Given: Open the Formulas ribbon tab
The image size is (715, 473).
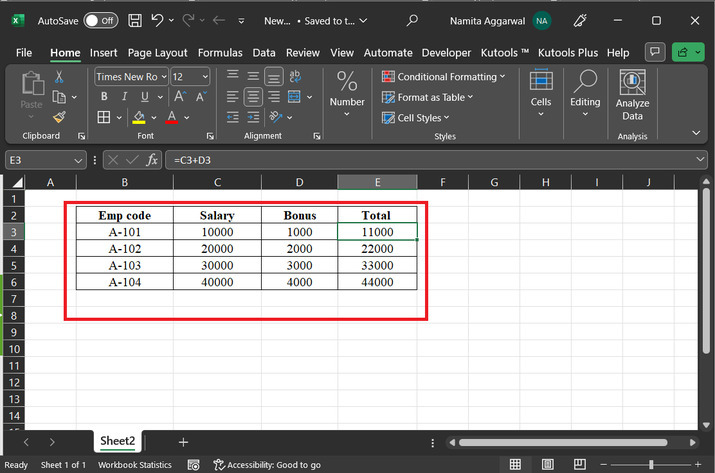Looking at the screenshot, I should click(x=220, y=52).
